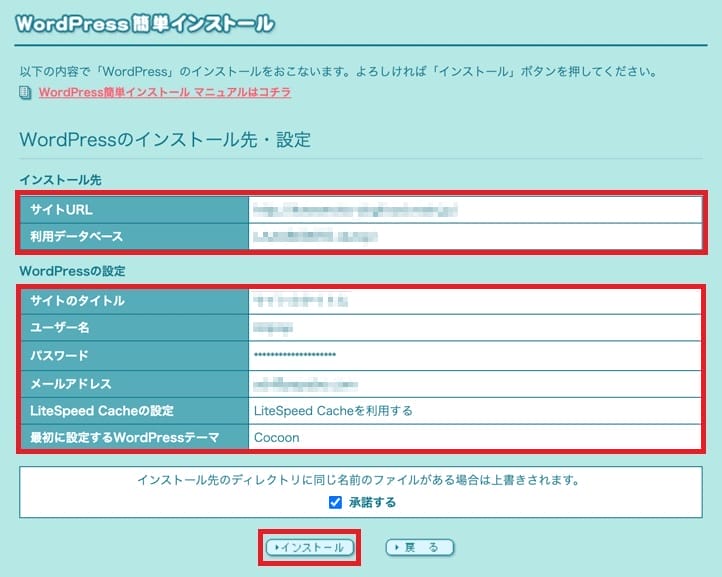Click the WordPressのインストール先・設定 heading
The height and width of the screenshot is (577, 722).
[x=165, y=139]
